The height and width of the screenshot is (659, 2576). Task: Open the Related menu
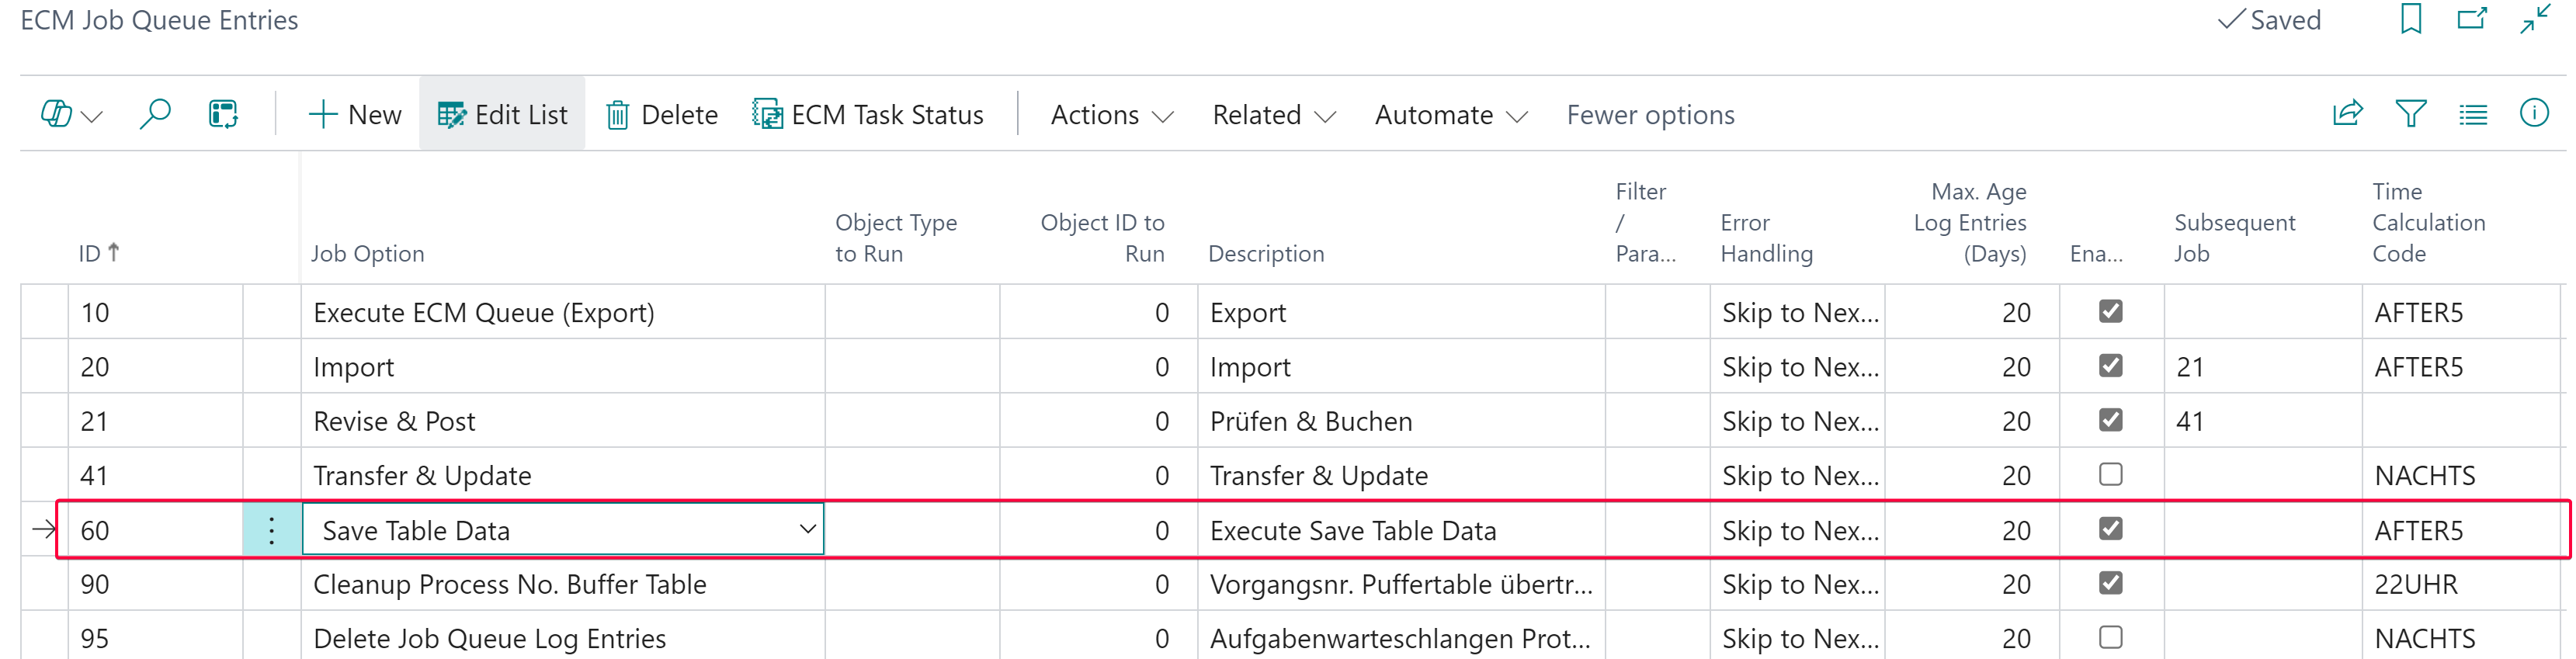(x=1273, y=115)
